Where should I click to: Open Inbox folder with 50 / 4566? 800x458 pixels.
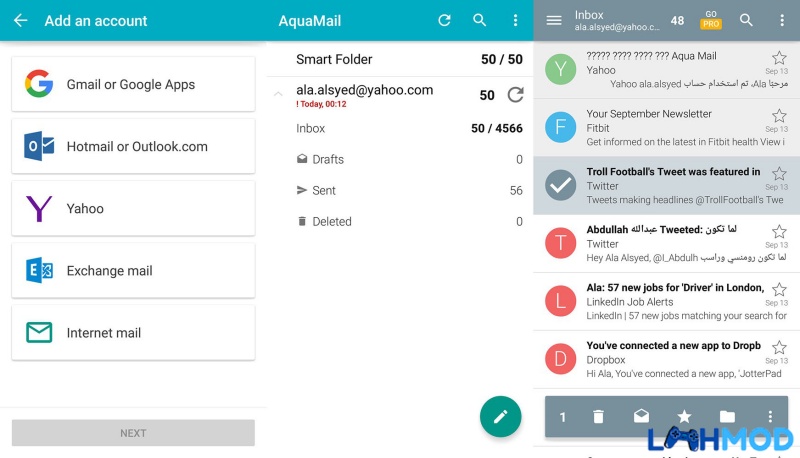[400, 129]
